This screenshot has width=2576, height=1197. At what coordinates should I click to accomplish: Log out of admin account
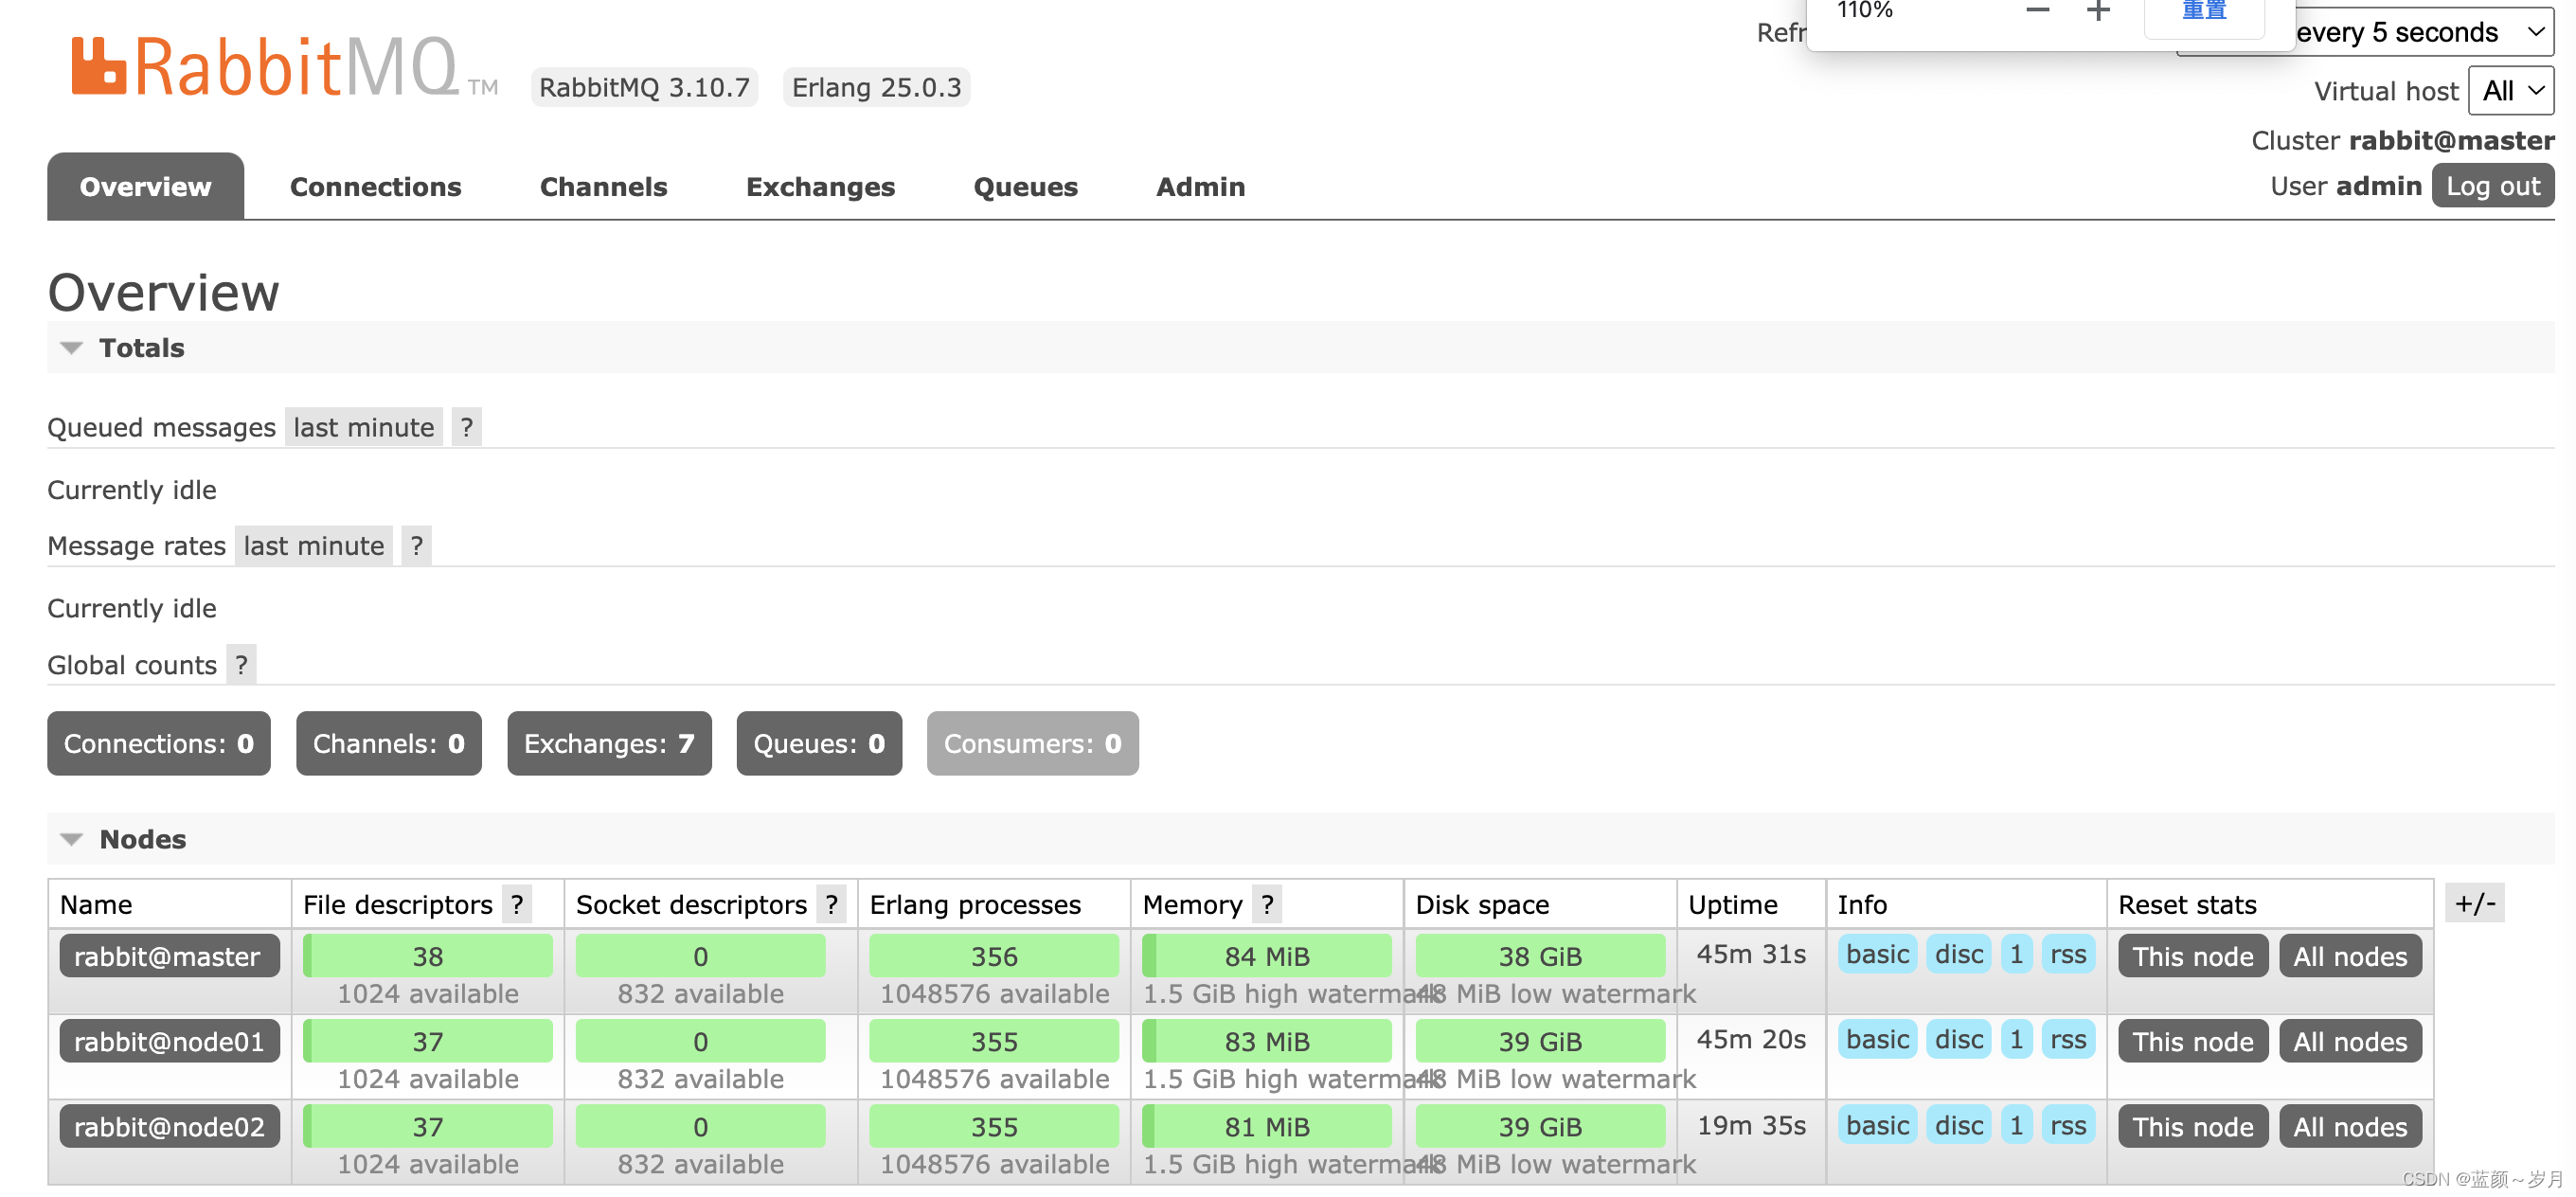2492,186
